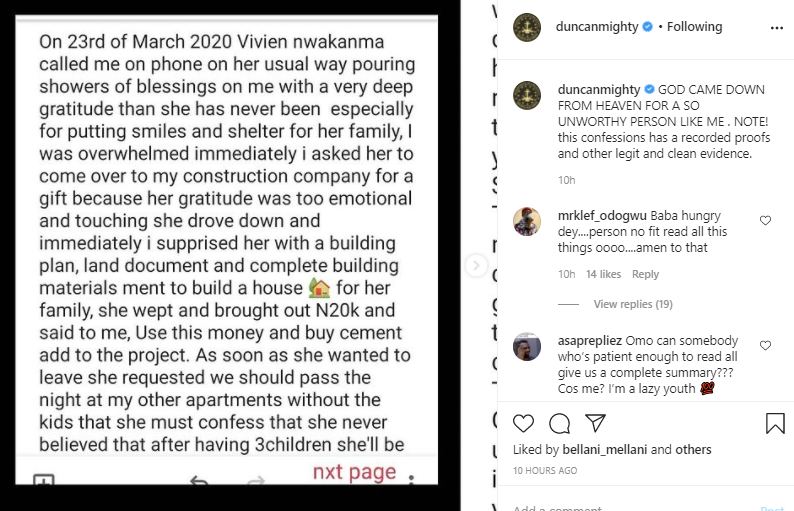The height and width of the screenshot is (511, 794).
Task: View 14 likes on comment
Action: [x=603, y=274]
